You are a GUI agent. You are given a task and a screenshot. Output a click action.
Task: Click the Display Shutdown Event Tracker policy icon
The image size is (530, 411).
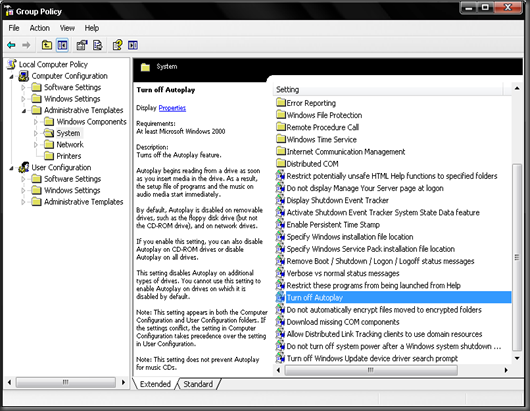pos(280,200)
